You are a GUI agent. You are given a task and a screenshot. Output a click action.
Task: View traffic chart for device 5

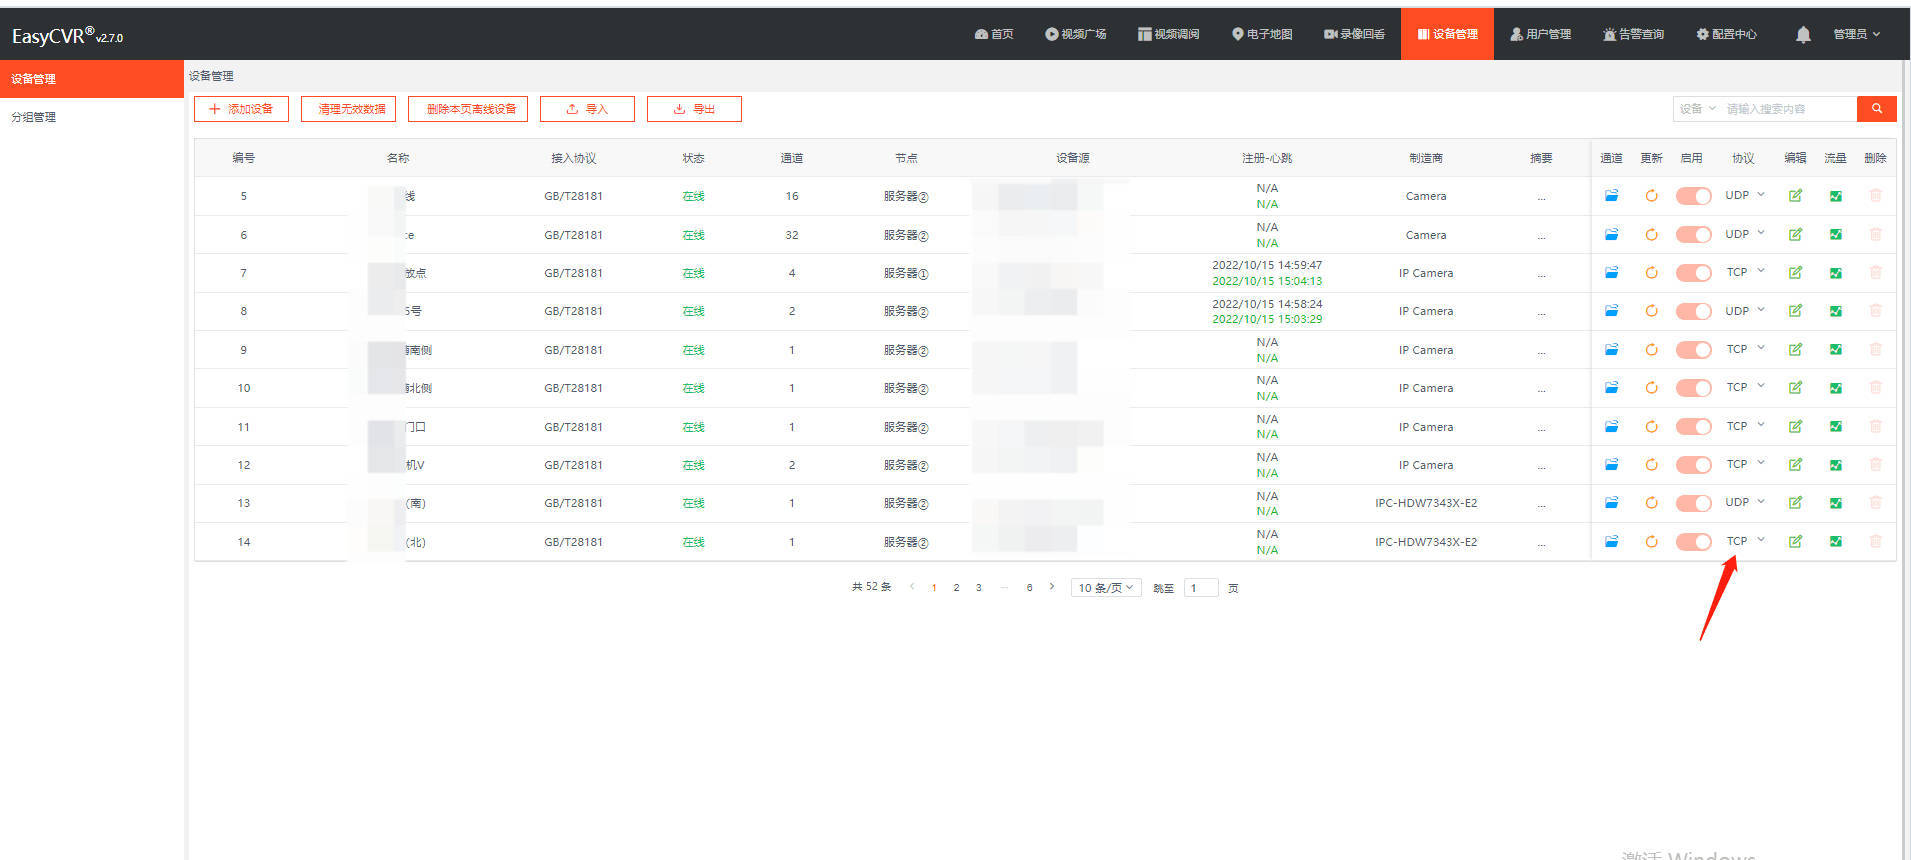1835,196
